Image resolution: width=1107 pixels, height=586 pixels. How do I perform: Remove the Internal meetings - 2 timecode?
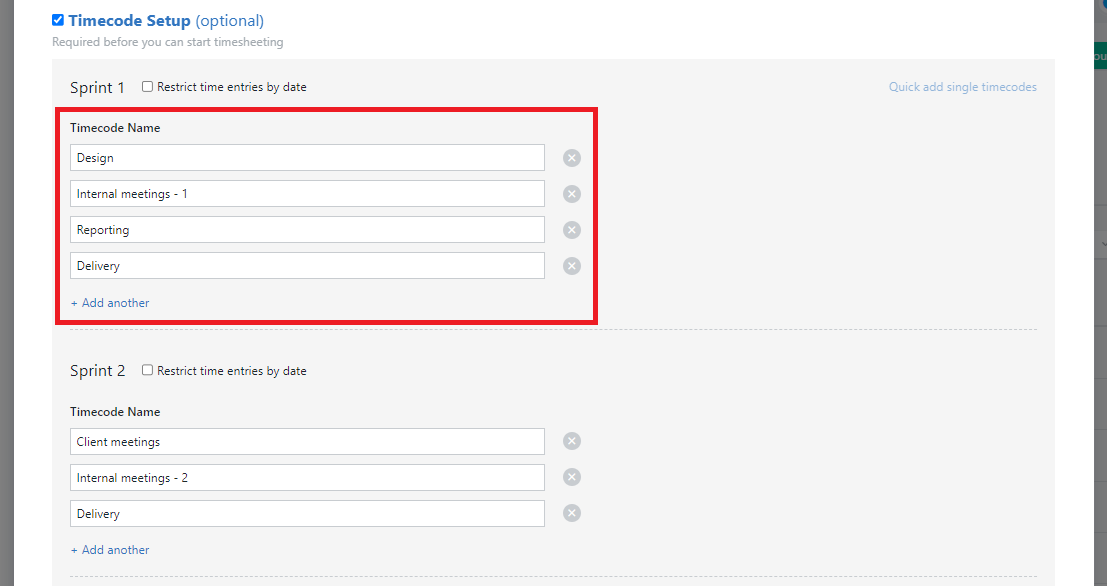(571, 477)
